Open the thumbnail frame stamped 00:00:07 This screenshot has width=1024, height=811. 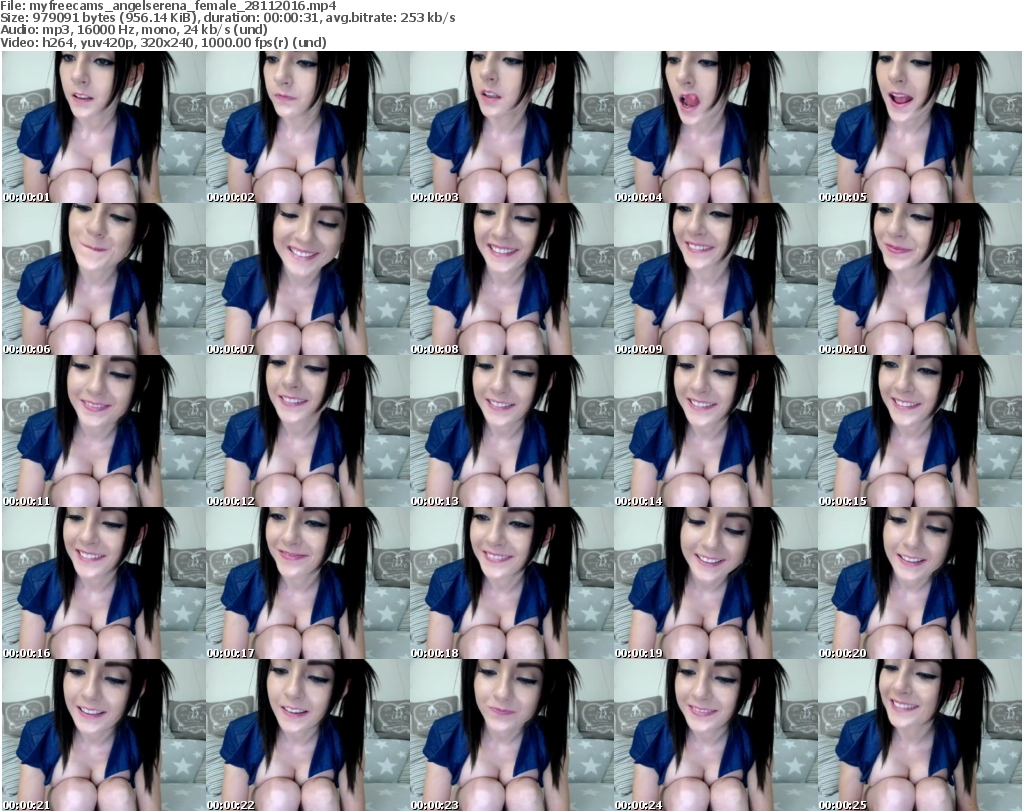click(x=308, y=279)
